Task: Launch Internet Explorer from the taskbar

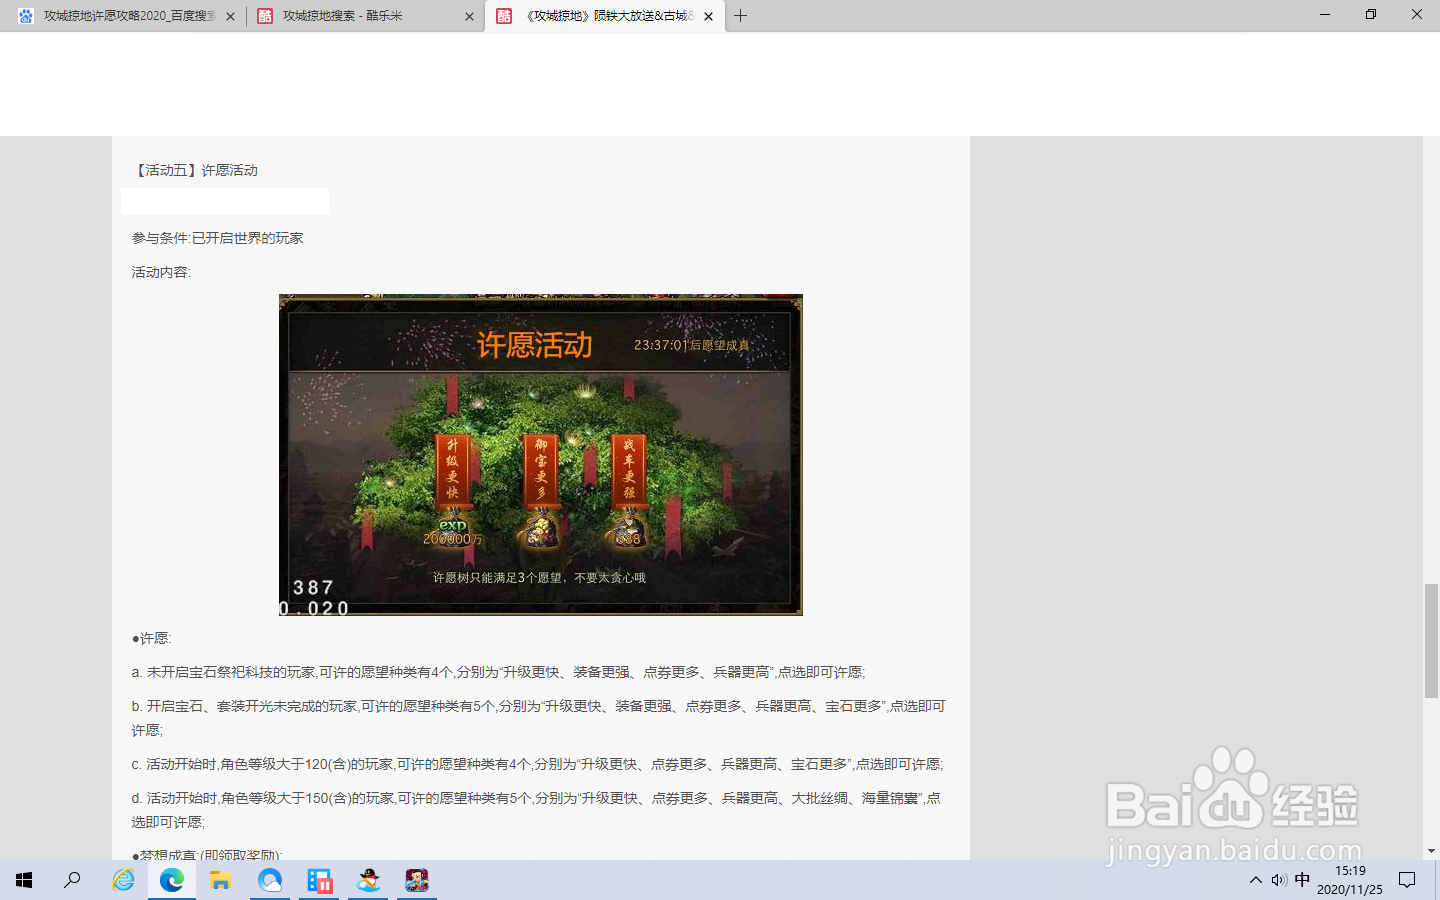Action: [x=123, y=881]
